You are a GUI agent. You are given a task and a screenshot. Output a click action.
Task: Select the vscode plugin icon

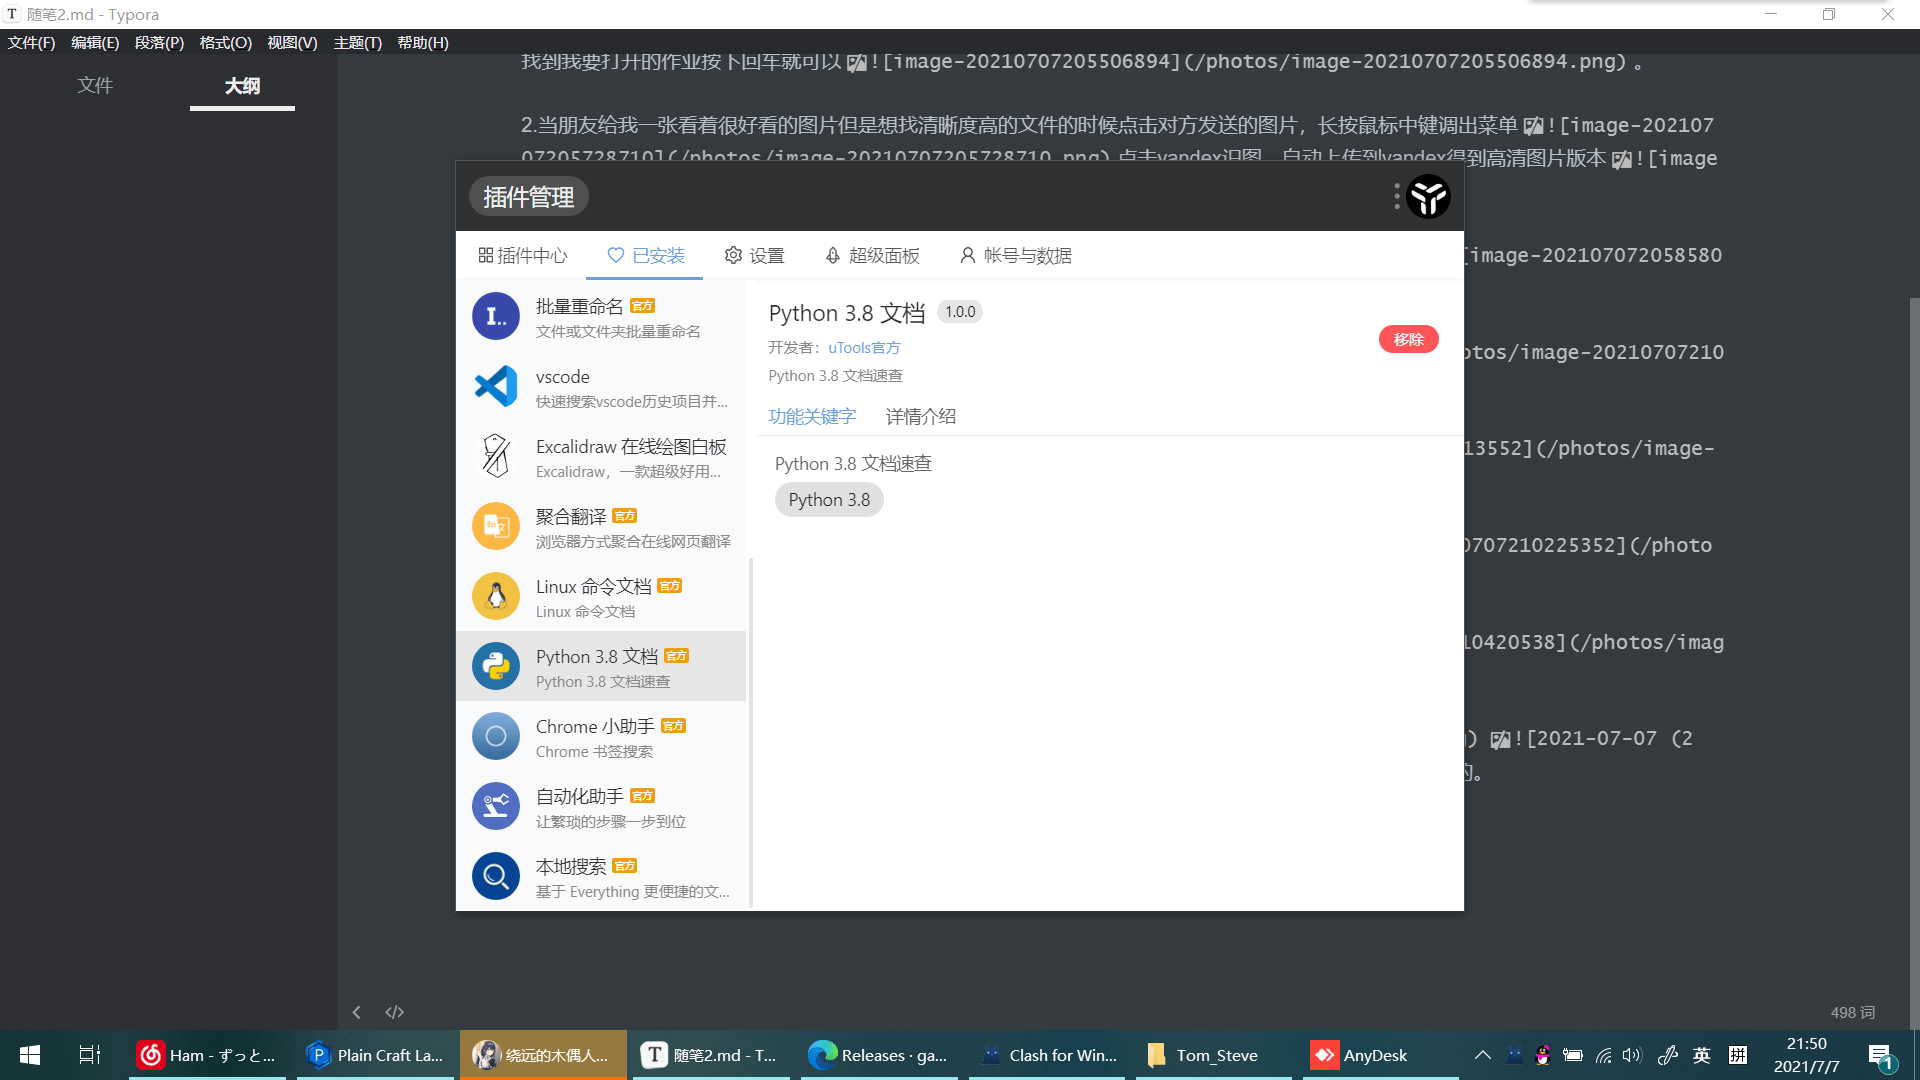pyautogui.click(x=496, y=387)
